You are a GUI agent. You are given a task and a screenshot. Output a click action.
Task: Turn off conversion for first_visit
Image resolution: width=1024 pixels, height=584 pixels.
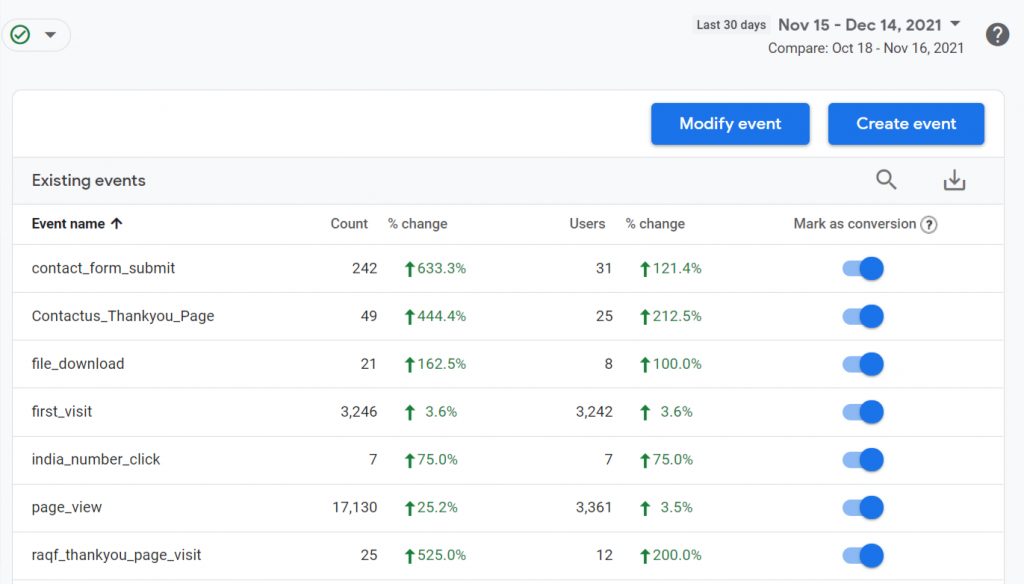click(x=864, y=412)
